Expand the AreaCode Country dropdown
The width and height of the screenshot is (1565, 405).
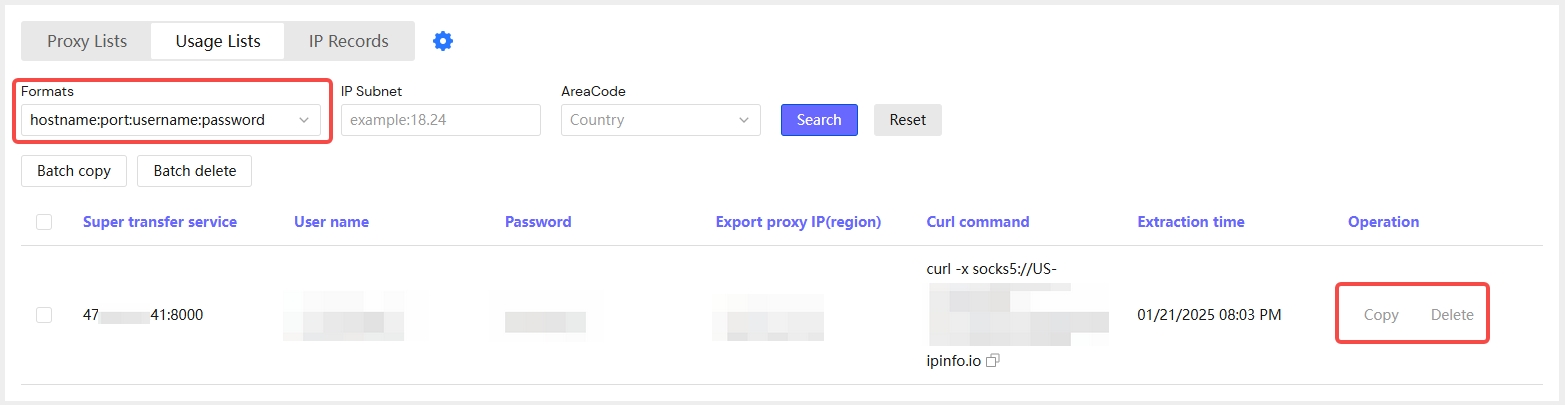(660, 120)
